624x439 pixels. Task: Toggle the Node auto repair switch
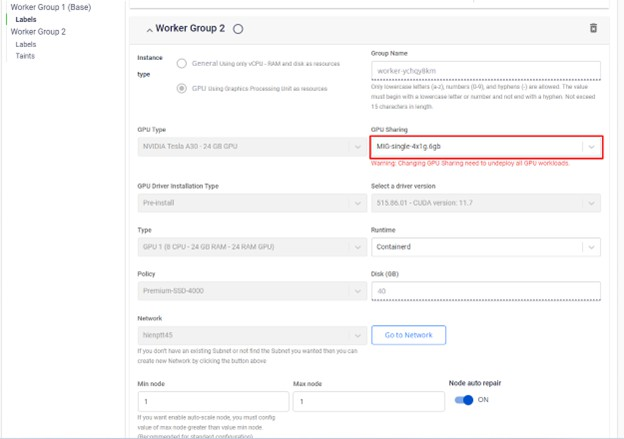pyautogui.click(x=465, y=400)
